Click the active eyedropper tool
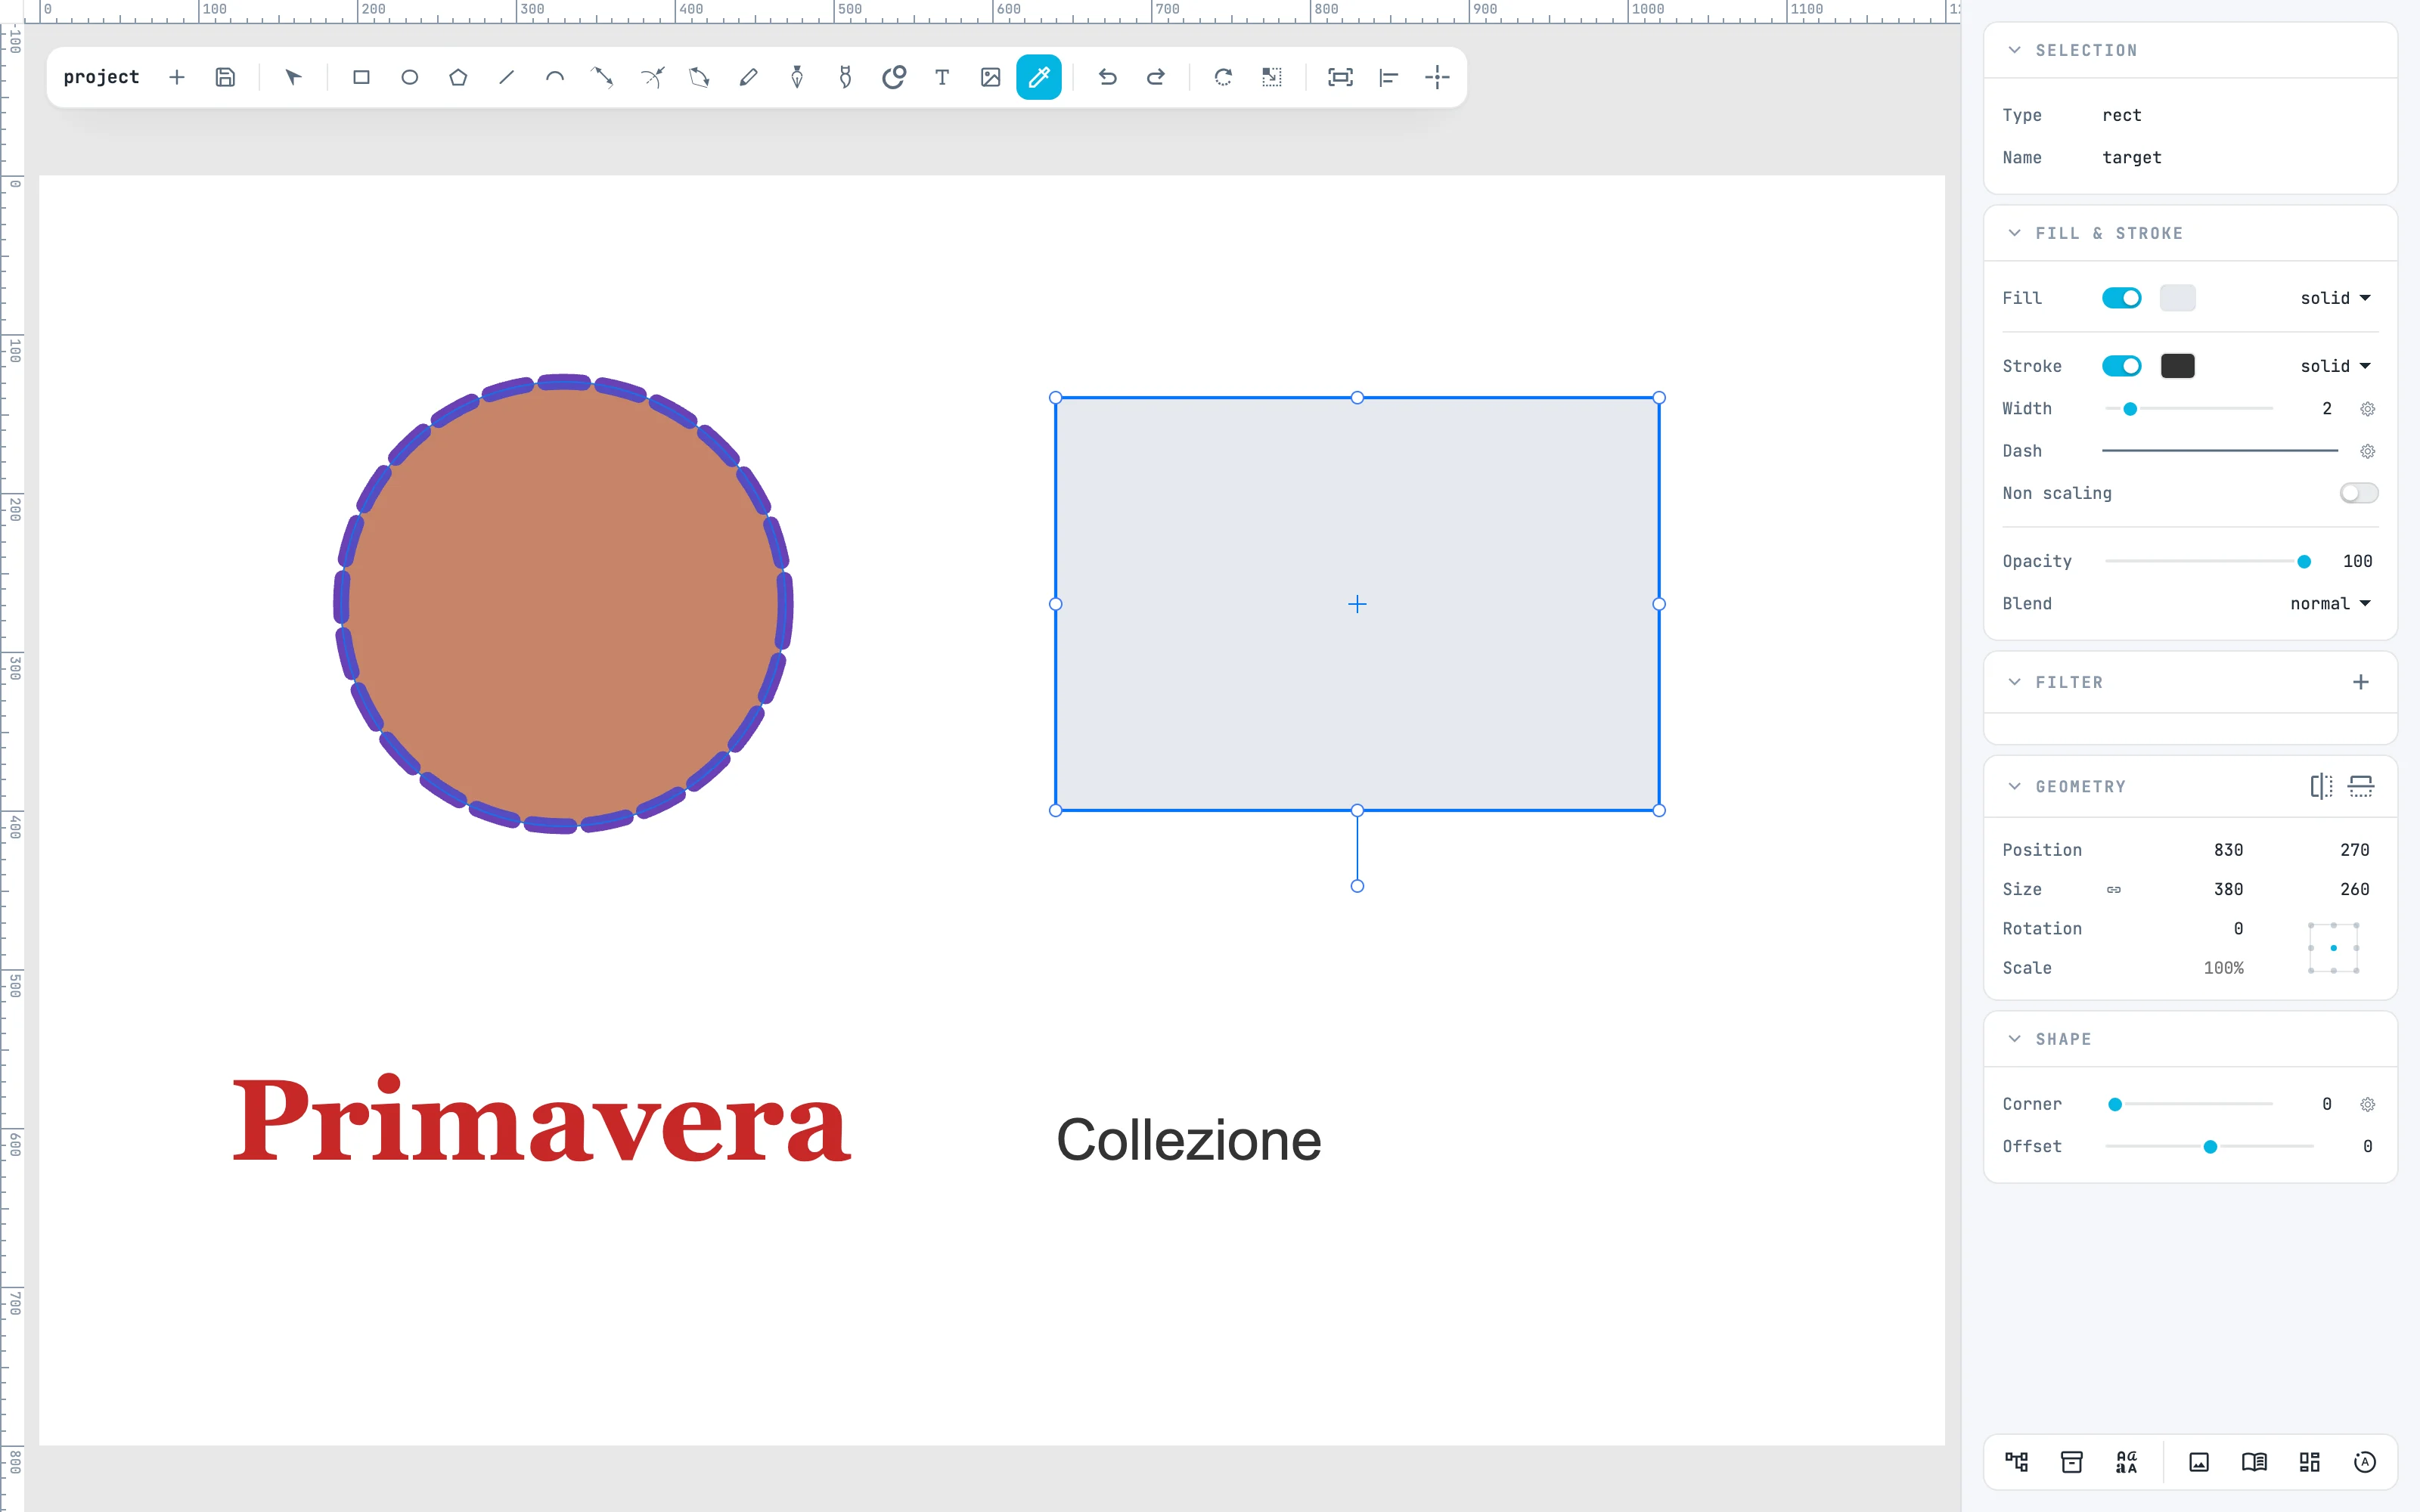Screen dimensions: 2420x1512 1039,77
